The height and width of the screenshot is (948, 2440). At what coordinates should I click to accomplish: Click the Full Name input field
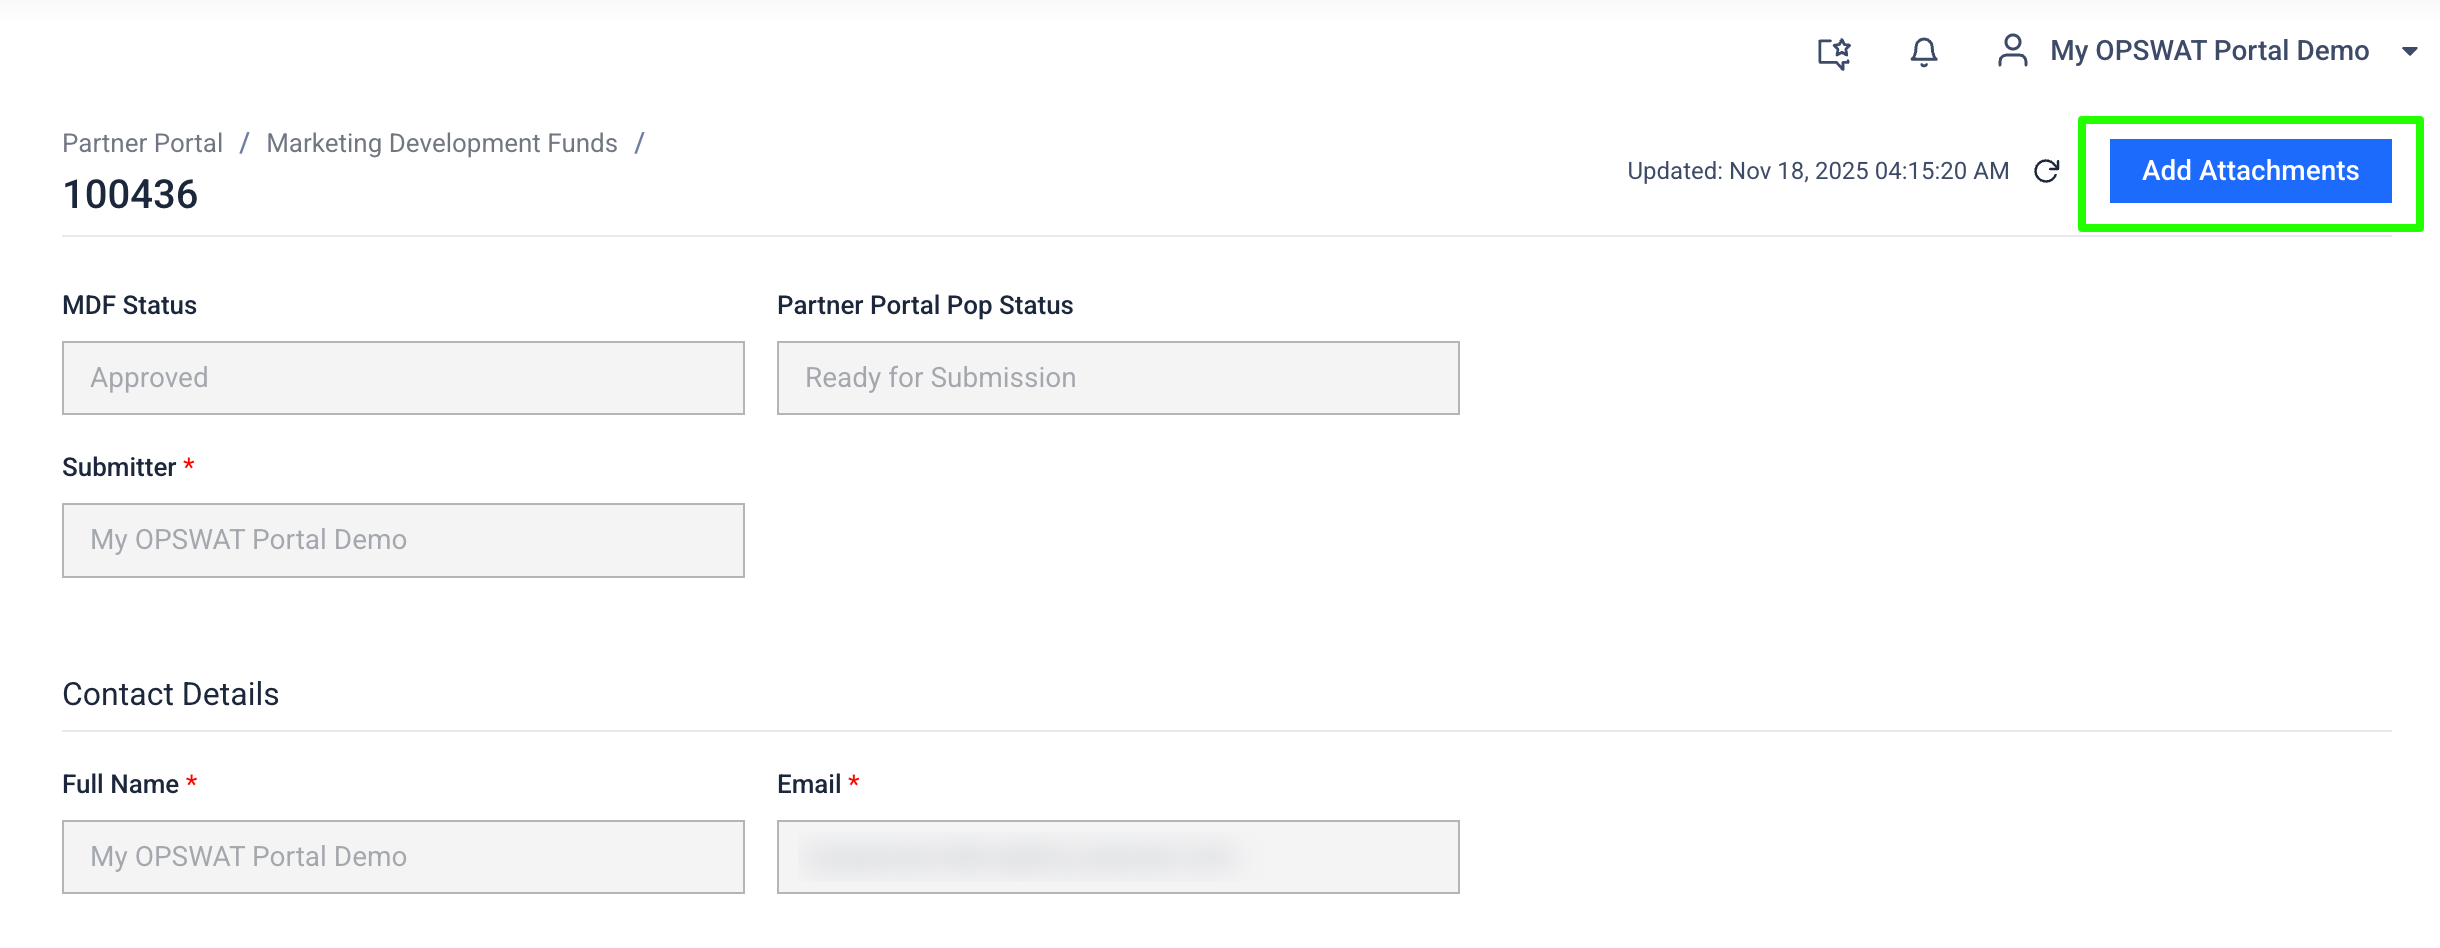(x=403, y=857)
